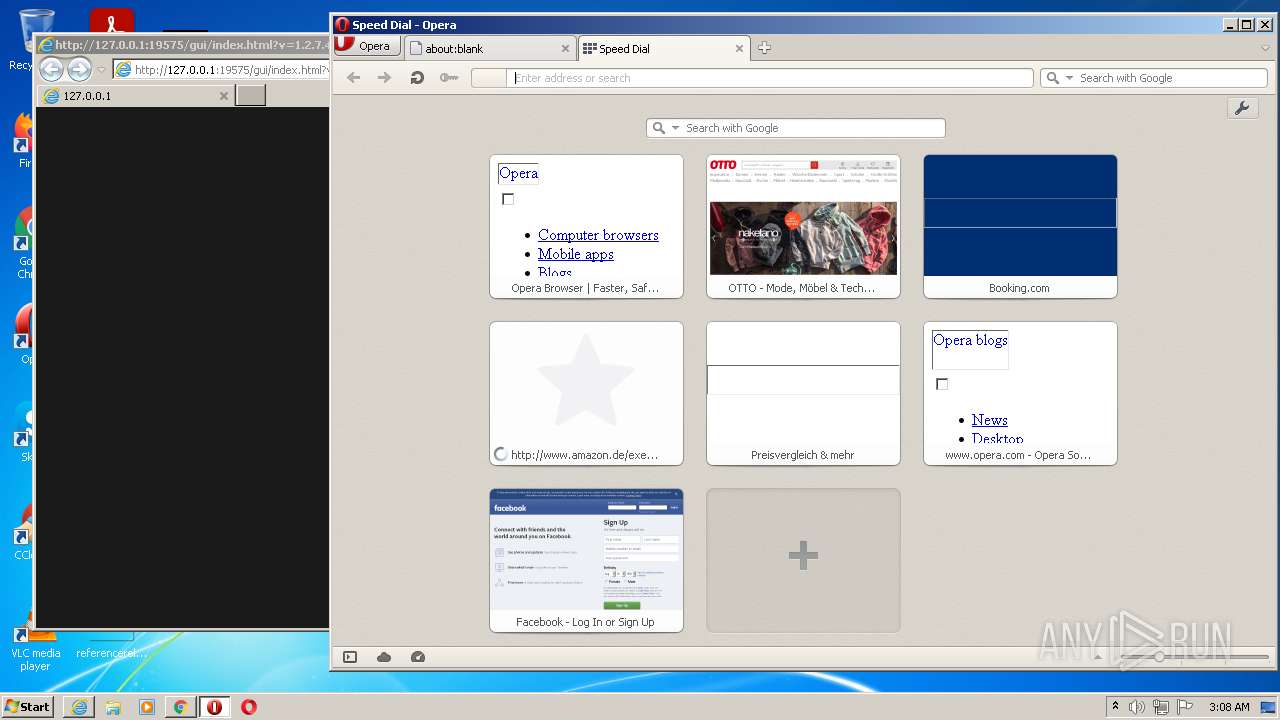Screen dimensions: 1280x720
Task: Click the 3:08 AM taskbar clock
Action: pos(1228,706)
